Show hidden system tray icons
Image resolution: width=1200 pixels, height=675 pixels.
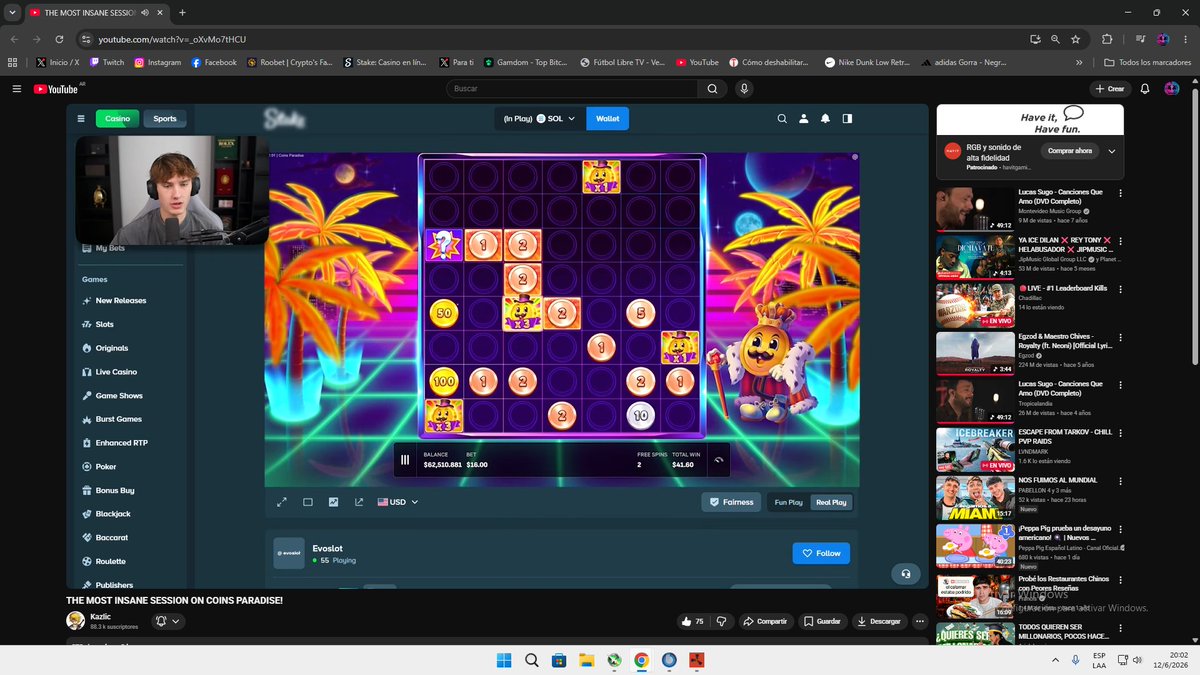[1056, 660]
